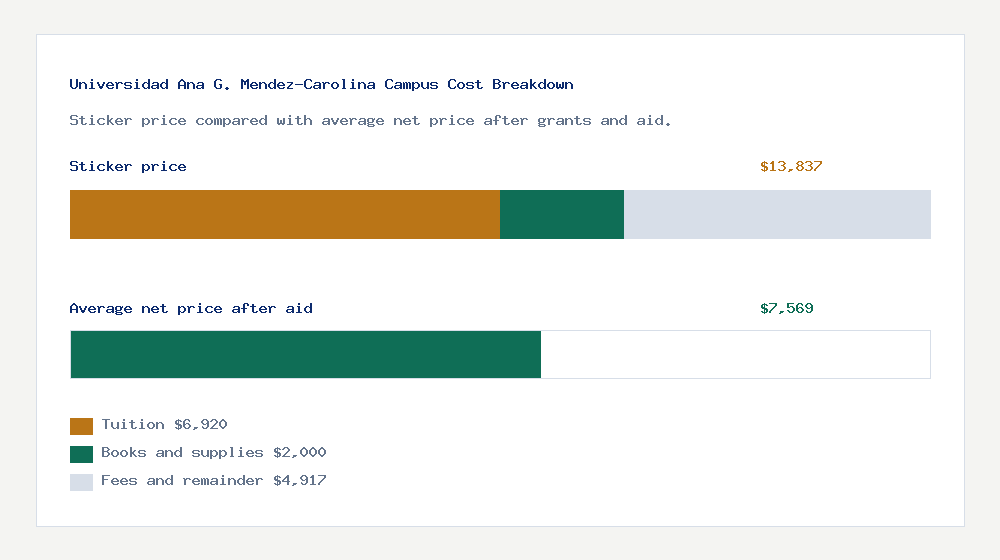Screen dimensions: 1000x560
Task: Select the orange tuition segment in sticker bar
Action: [x=285, y=214]
